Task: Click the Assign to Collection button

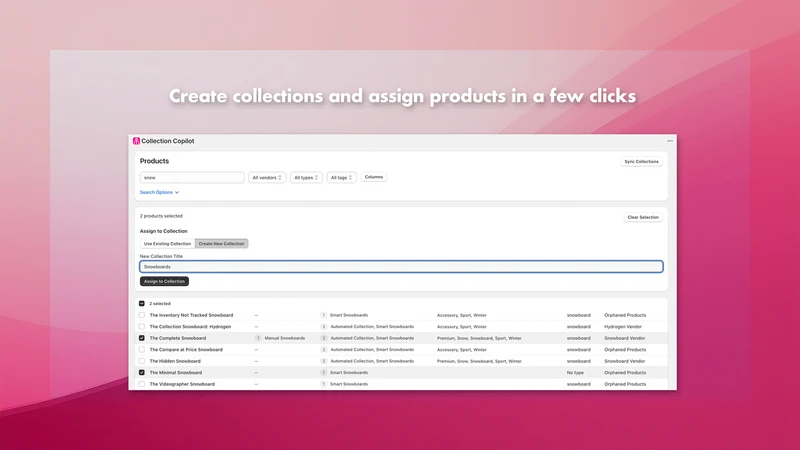Action: [x=164, y=281]
